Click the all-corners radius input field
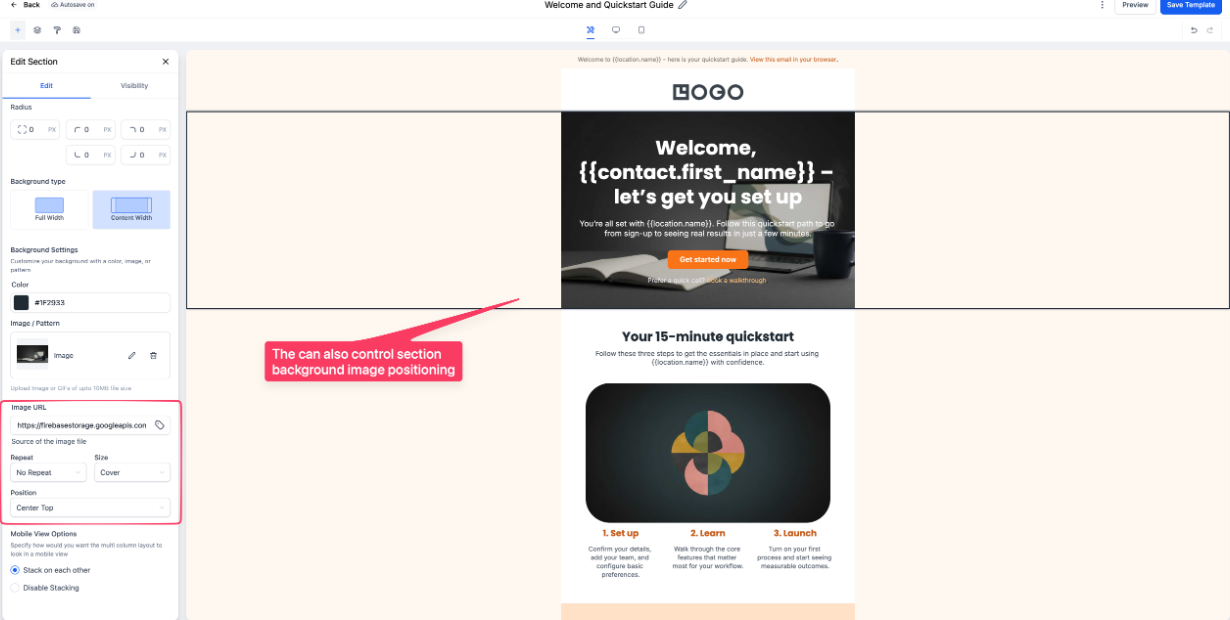The height and width of the screenshot is (620, 1230). click(35, 129)
